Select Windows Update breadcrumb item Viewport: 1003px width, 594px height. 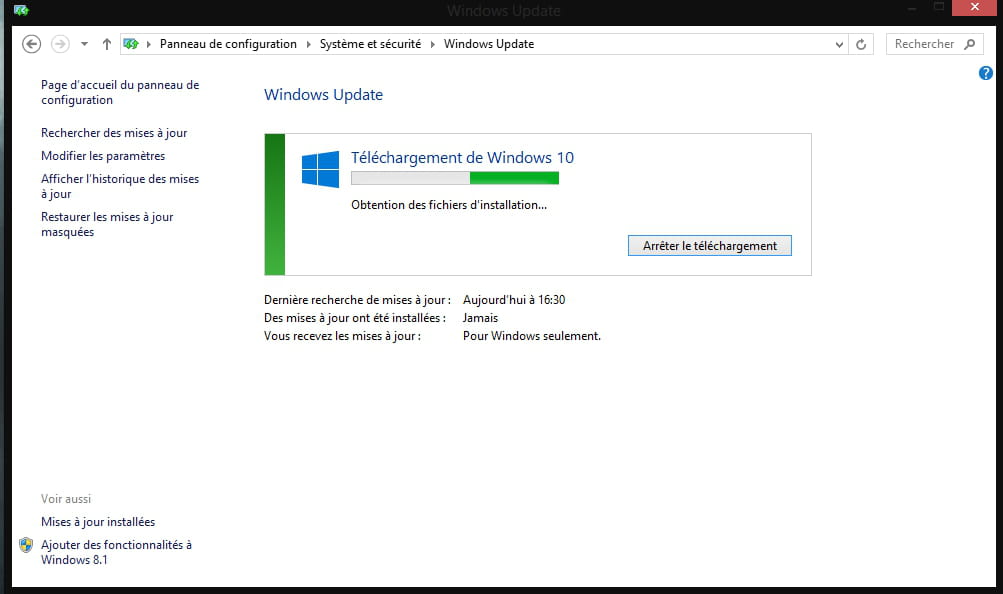489,44
